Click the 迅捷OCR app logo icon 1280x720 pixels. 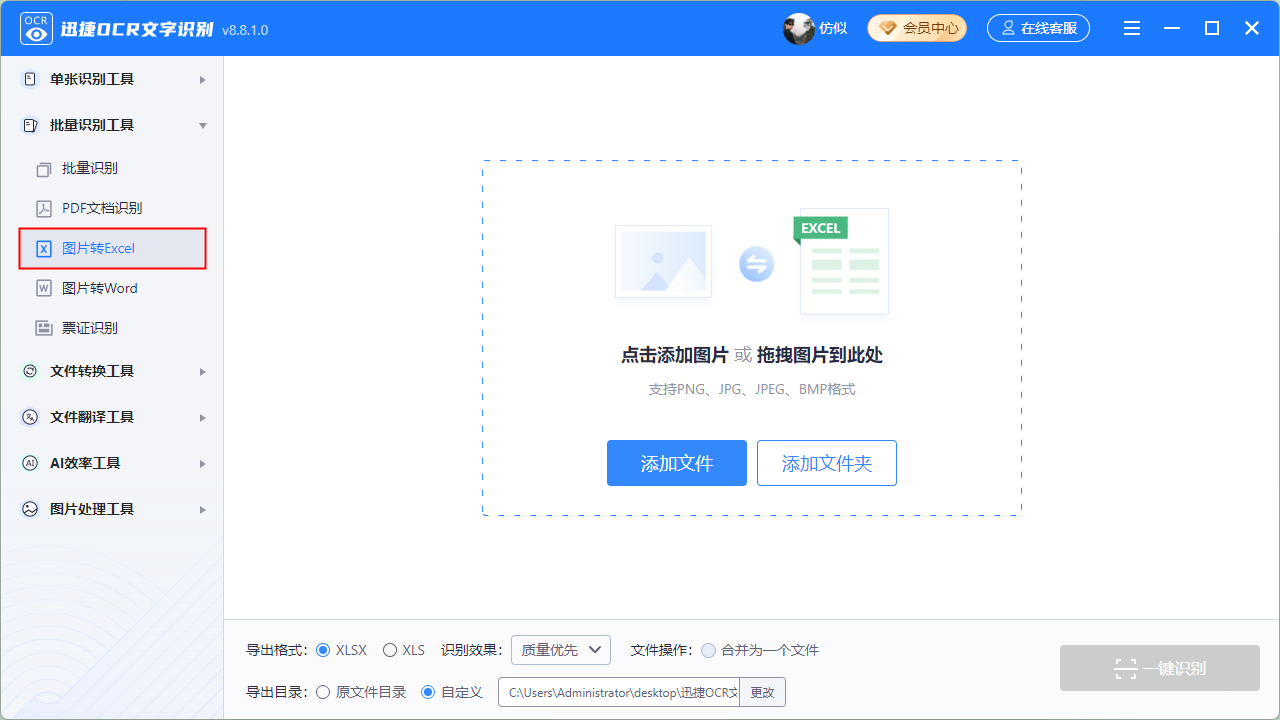tap(36, 29)
